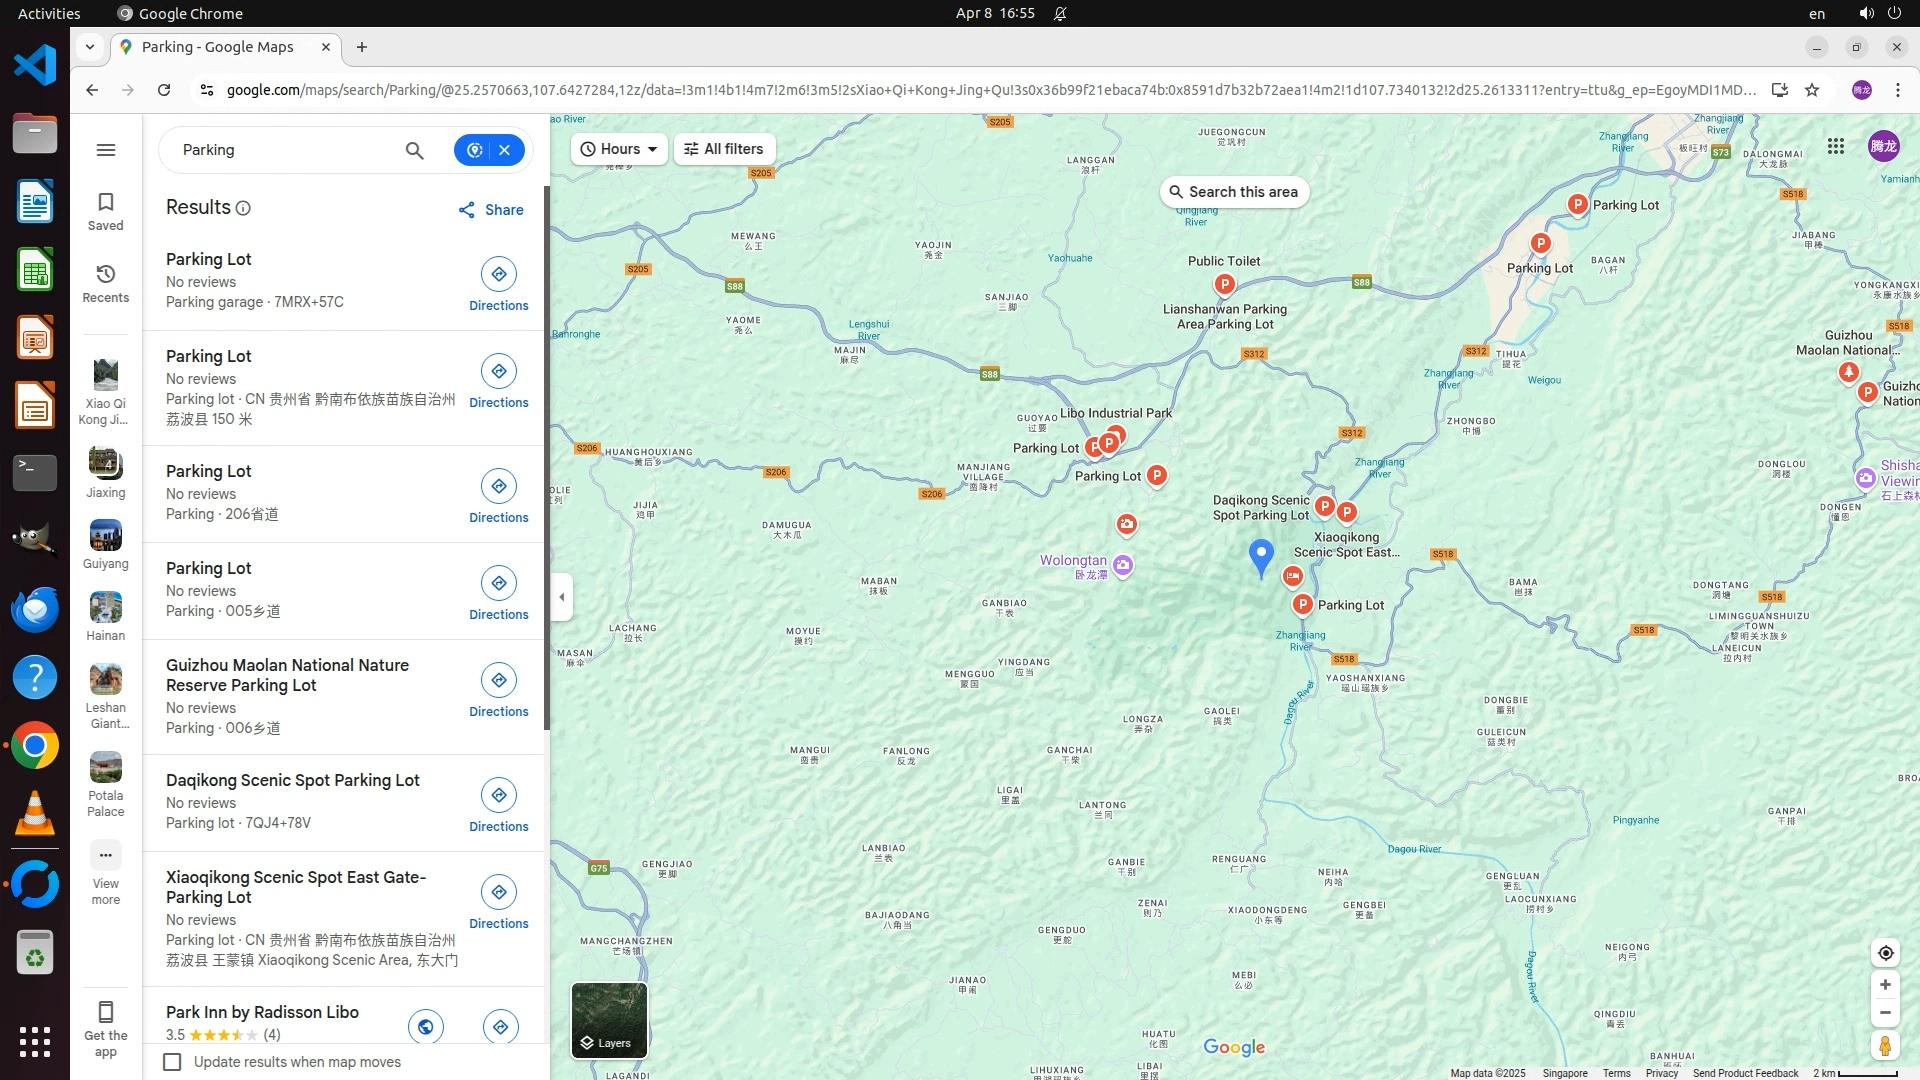Viewport: 1920px width, 1080px height.
Task: Click Directions icon for Daqikong Scenic Spot Parking Lot
Action: click(x=498, y=795)
